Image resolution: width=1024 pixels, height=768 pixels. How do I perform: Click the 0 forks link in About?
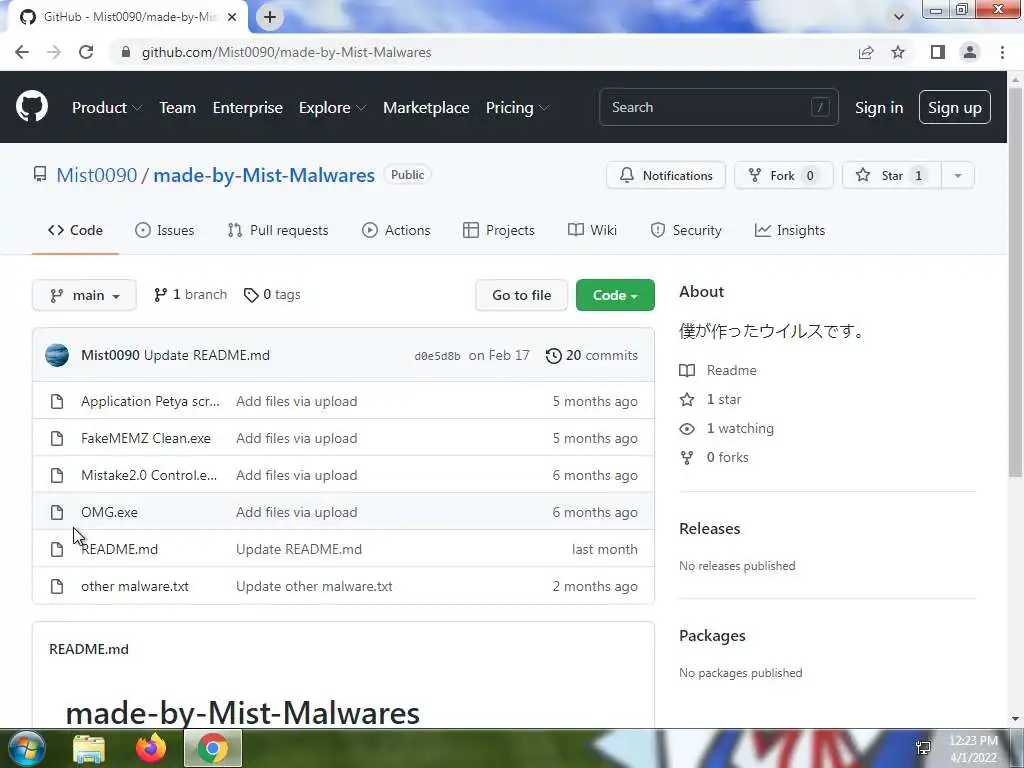click(728, 457)
